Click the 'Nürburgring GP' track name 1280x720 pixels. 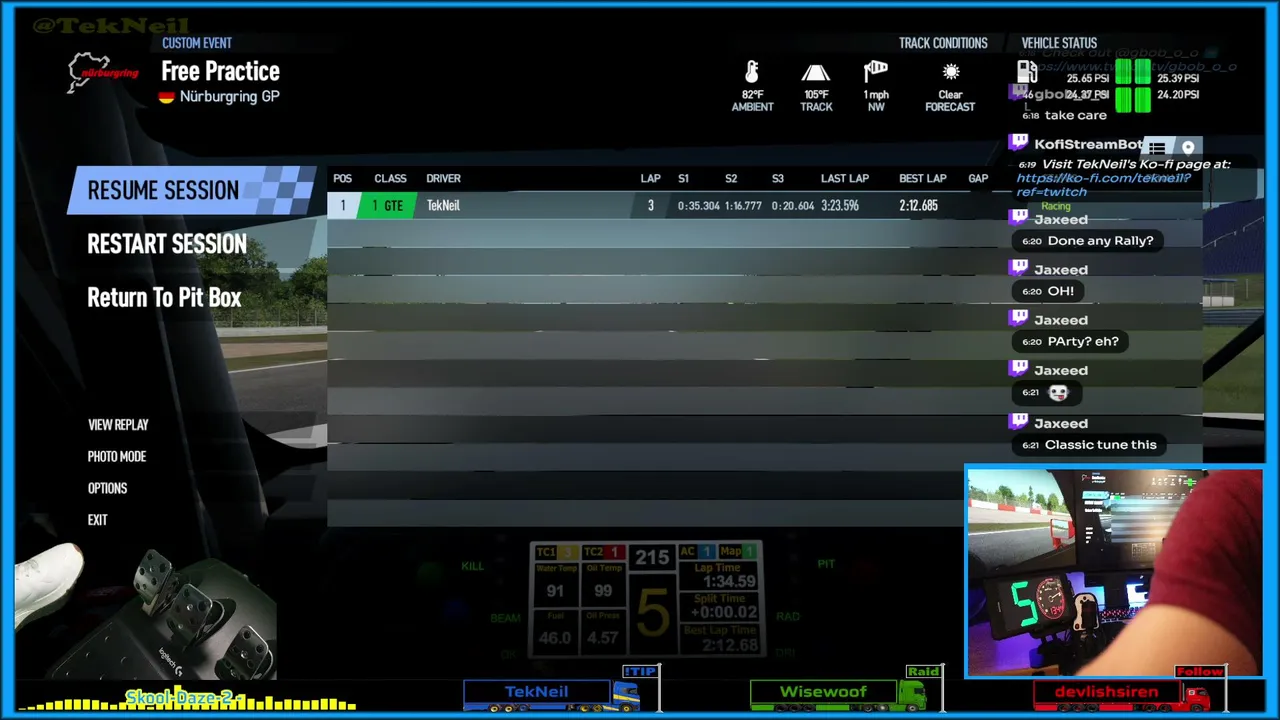point(229,97)
